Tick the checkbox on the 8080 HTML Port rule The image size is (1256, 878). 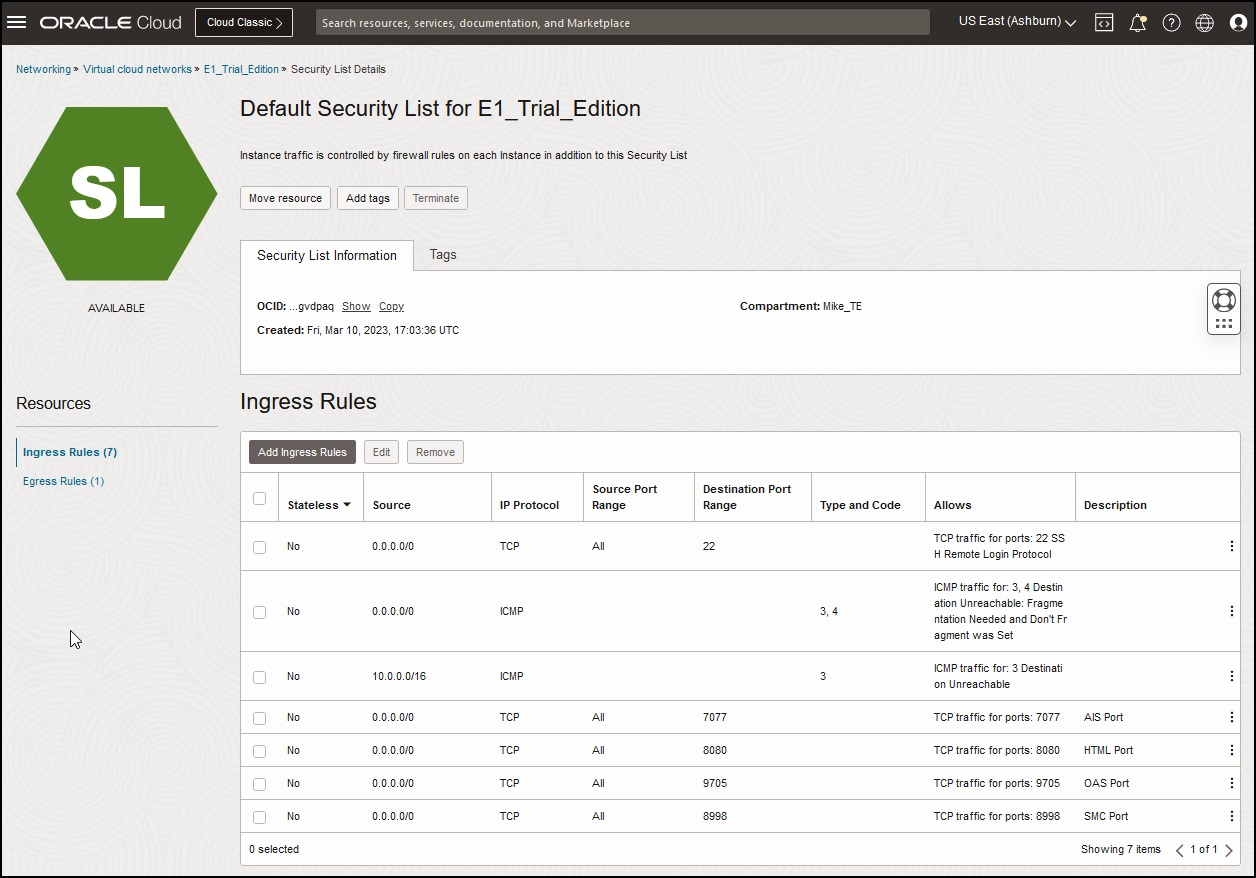click(259, 750)
